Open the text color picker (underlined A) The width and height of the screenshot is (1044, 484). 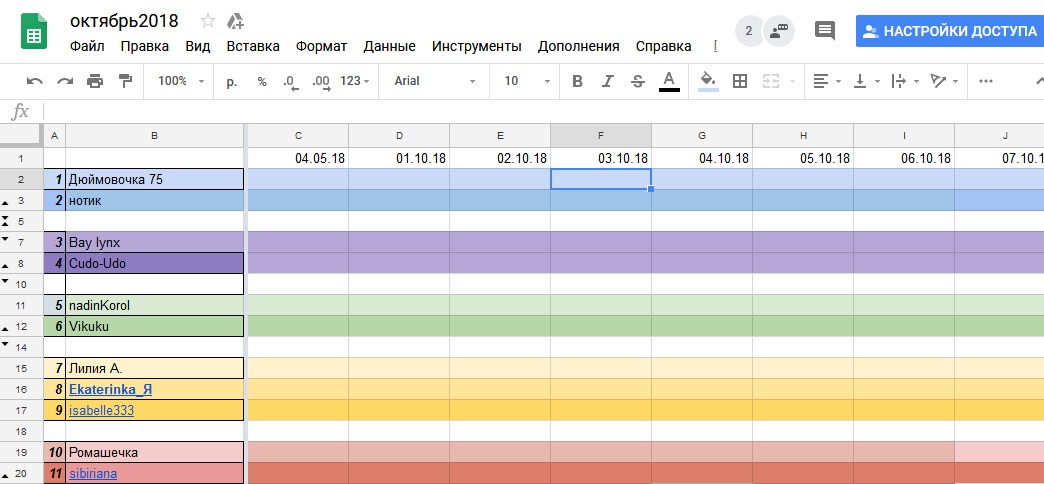[669, 81]
